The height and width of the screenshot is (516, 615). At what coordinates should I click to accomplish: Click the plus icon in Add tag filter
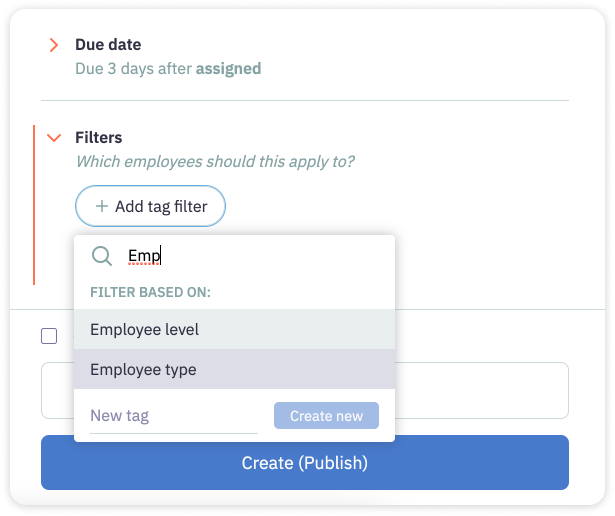point(102,206)
